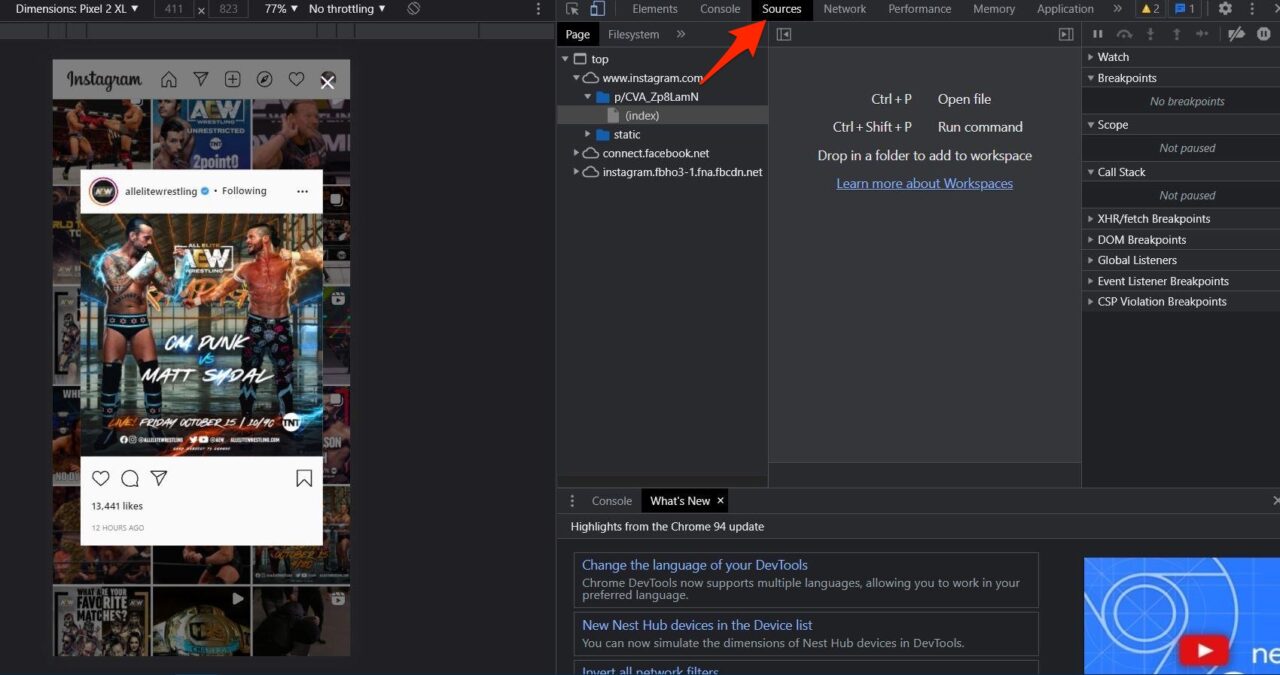Click the pause script execution button
Screen dimensions: 1280x675
tap(1098, 34)
